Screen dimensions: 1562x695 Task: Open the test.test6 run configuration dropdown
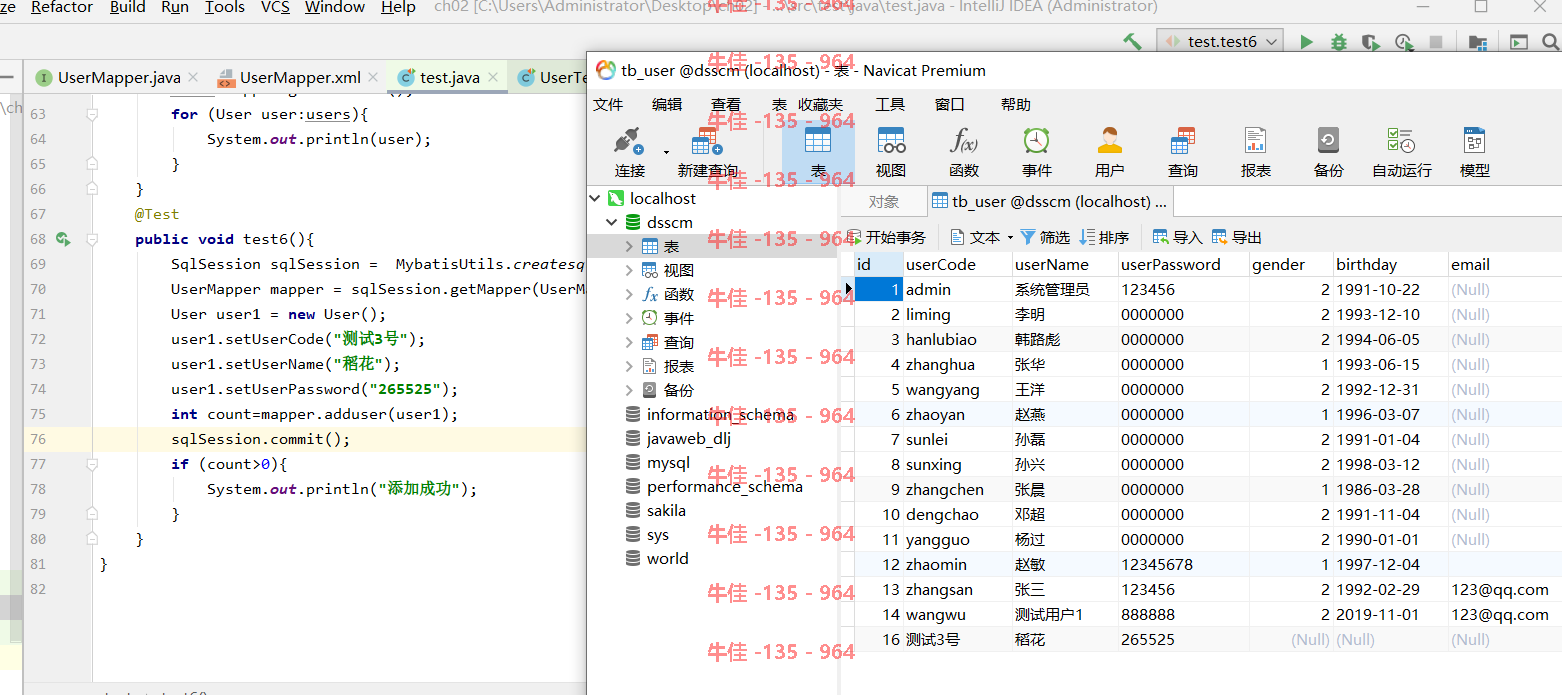[1220, 42]
